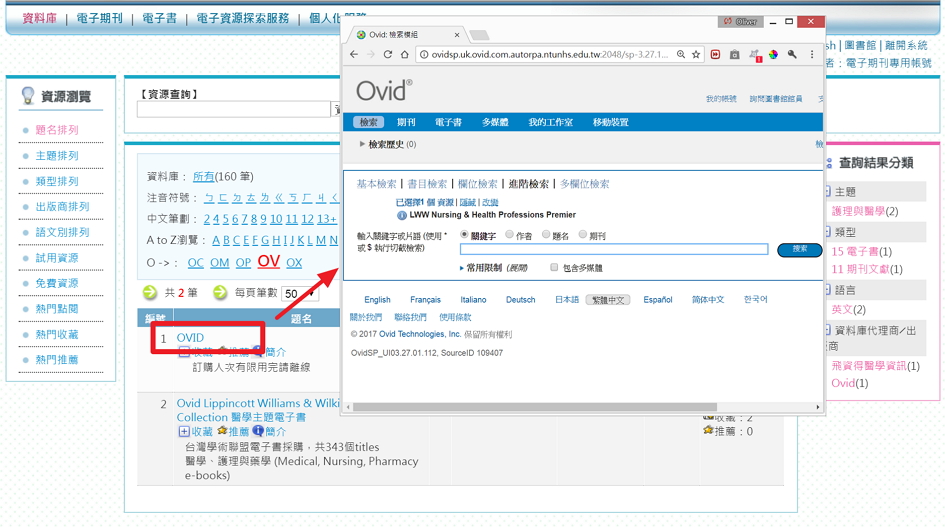Image resolution: width=945 pixels, height=527 pixels.
Task: Open the red fast-forward extension icon
Action: pos(715,54)
